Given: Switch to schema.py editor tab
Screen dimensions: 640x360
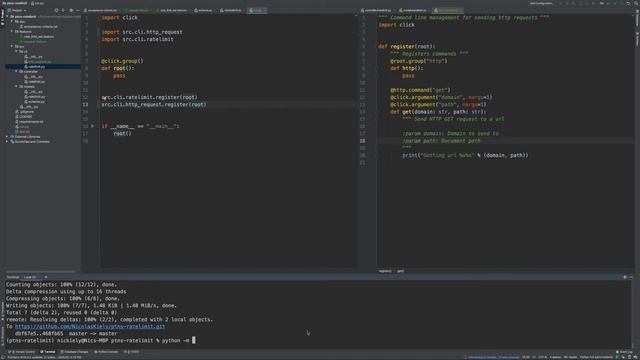Looking at the screenshot, I should click(x=203, y=10).
